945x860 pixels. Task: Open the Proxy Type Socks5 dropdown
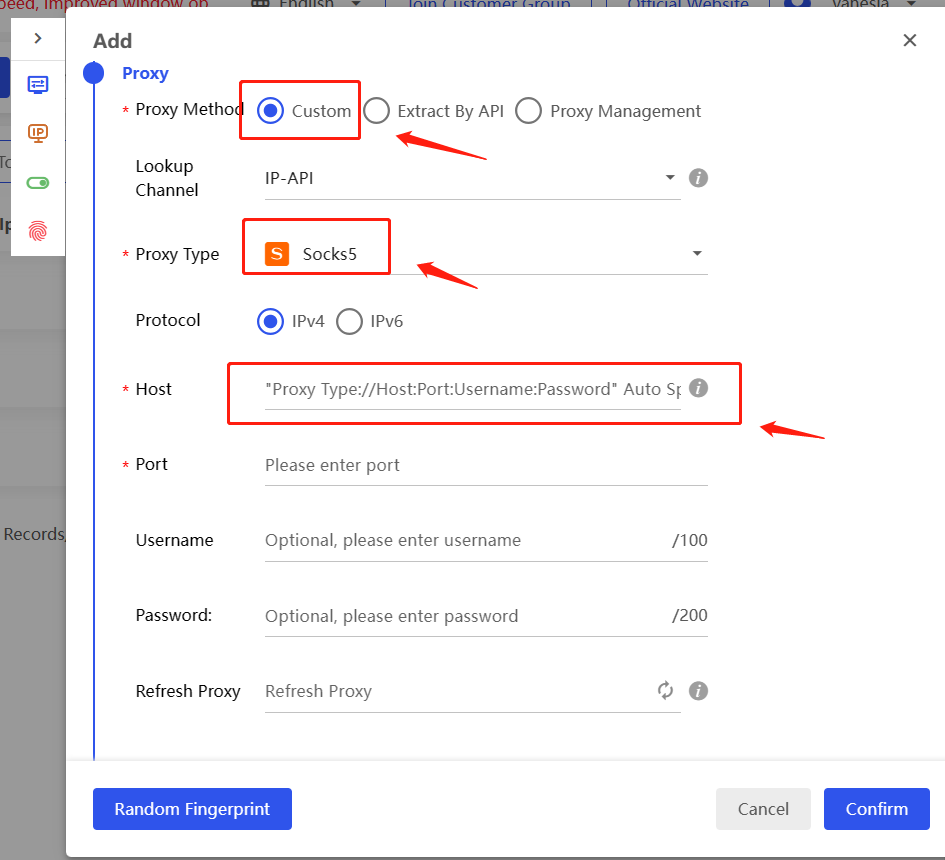click(486, 254)
